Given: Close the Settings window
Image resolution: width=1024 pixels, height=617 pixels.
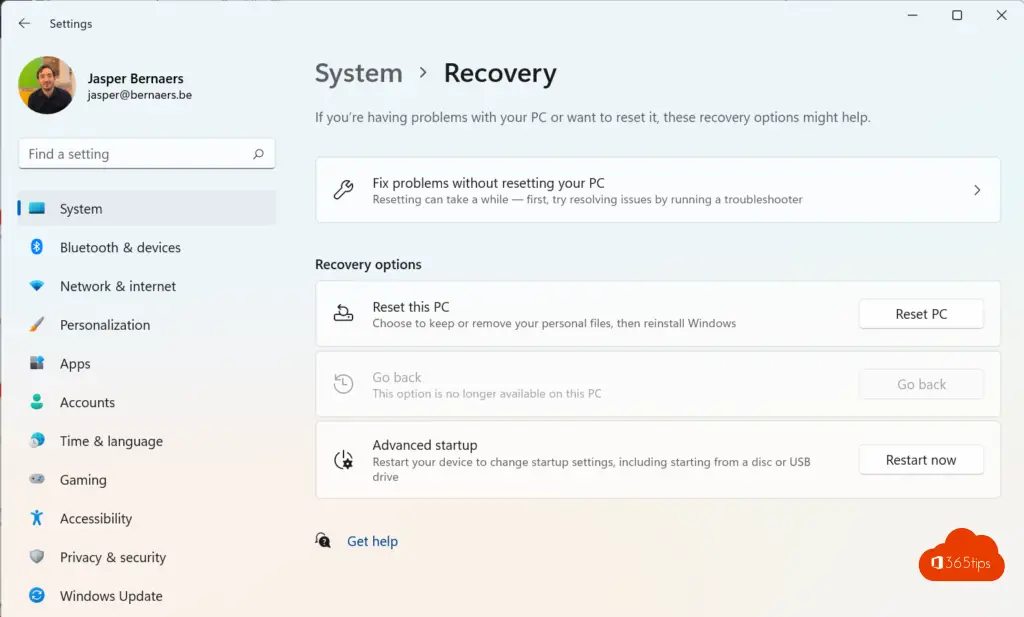Looking at the screenshot, I should (x=1001, y=15).
